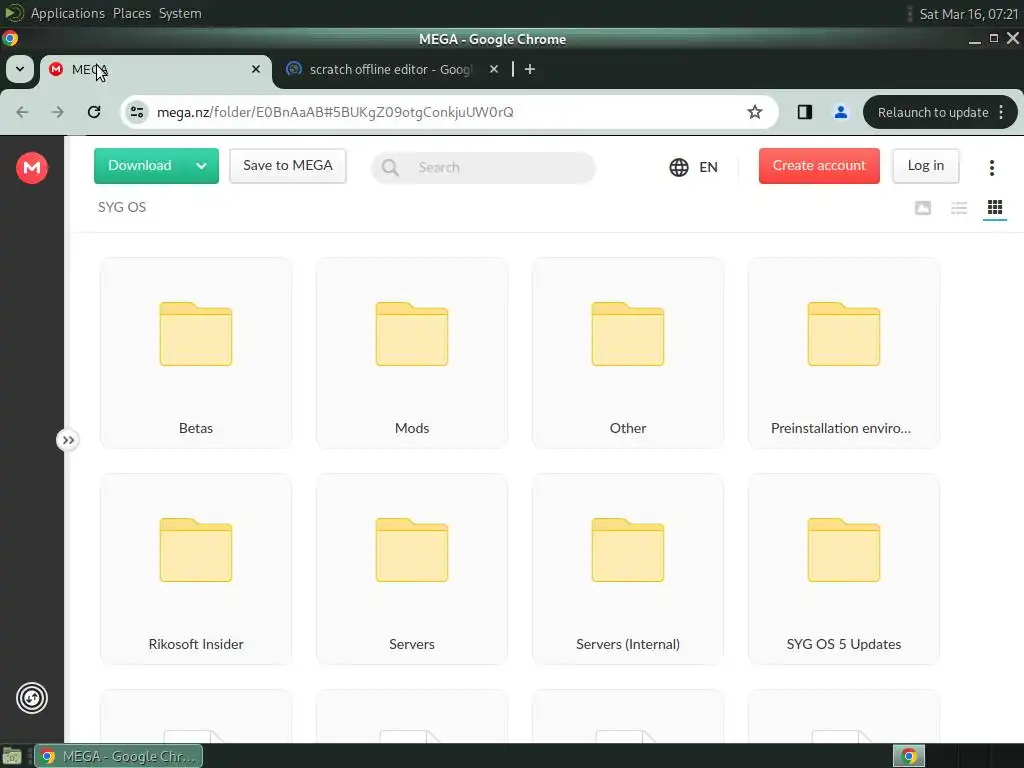Screen dimensions: 1024x768
Task: Click Relaunch to update
Action: (933, 112)
